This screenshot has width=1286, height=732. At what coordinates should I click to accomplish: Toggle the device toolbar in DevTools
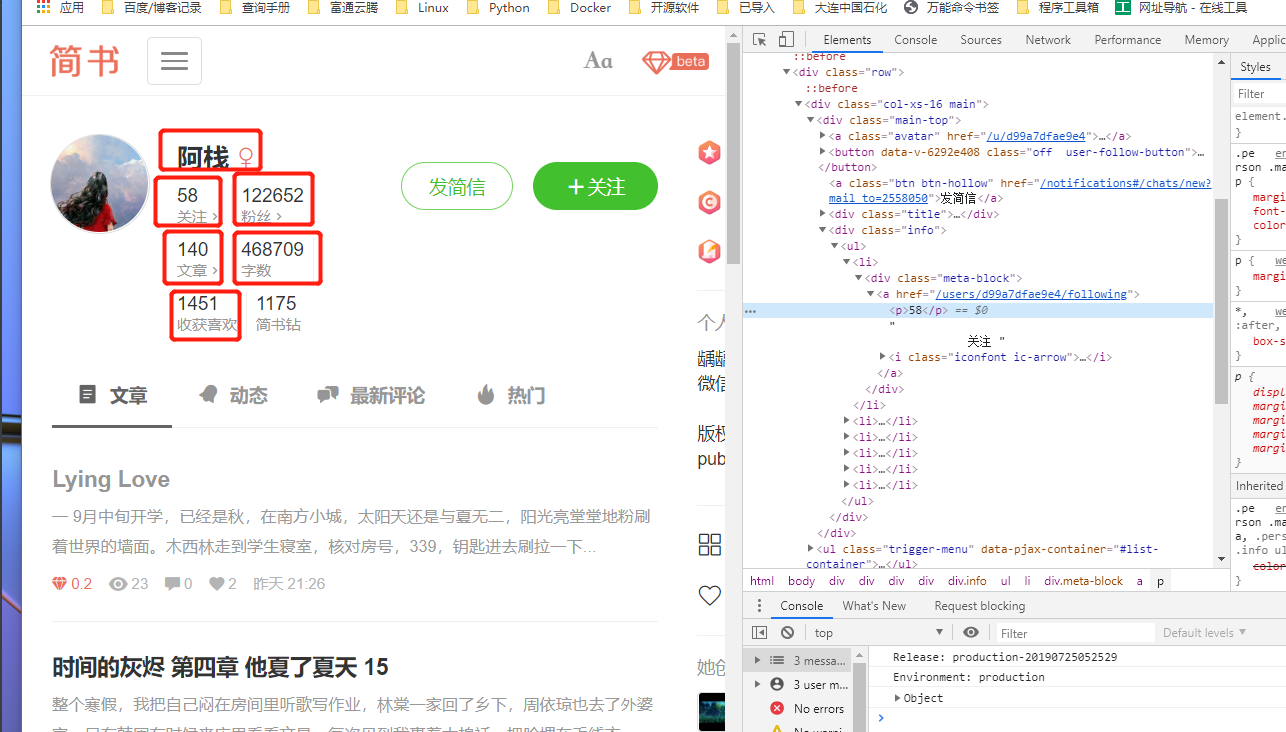click(786, 40)
